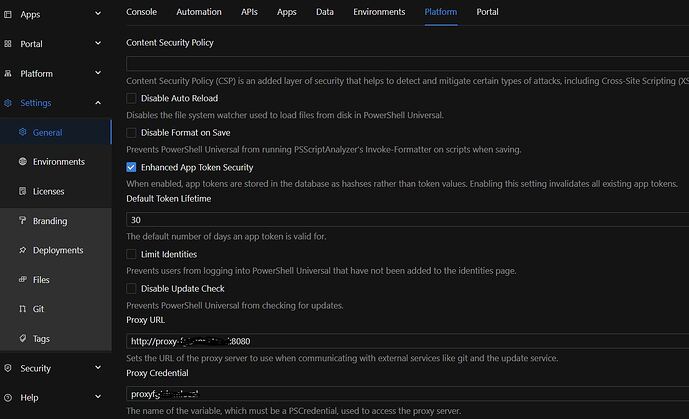Screen dimensions: 689x419
Task: Expand the Apps sidebar section chevron
Action: click(x=98, y=14)
